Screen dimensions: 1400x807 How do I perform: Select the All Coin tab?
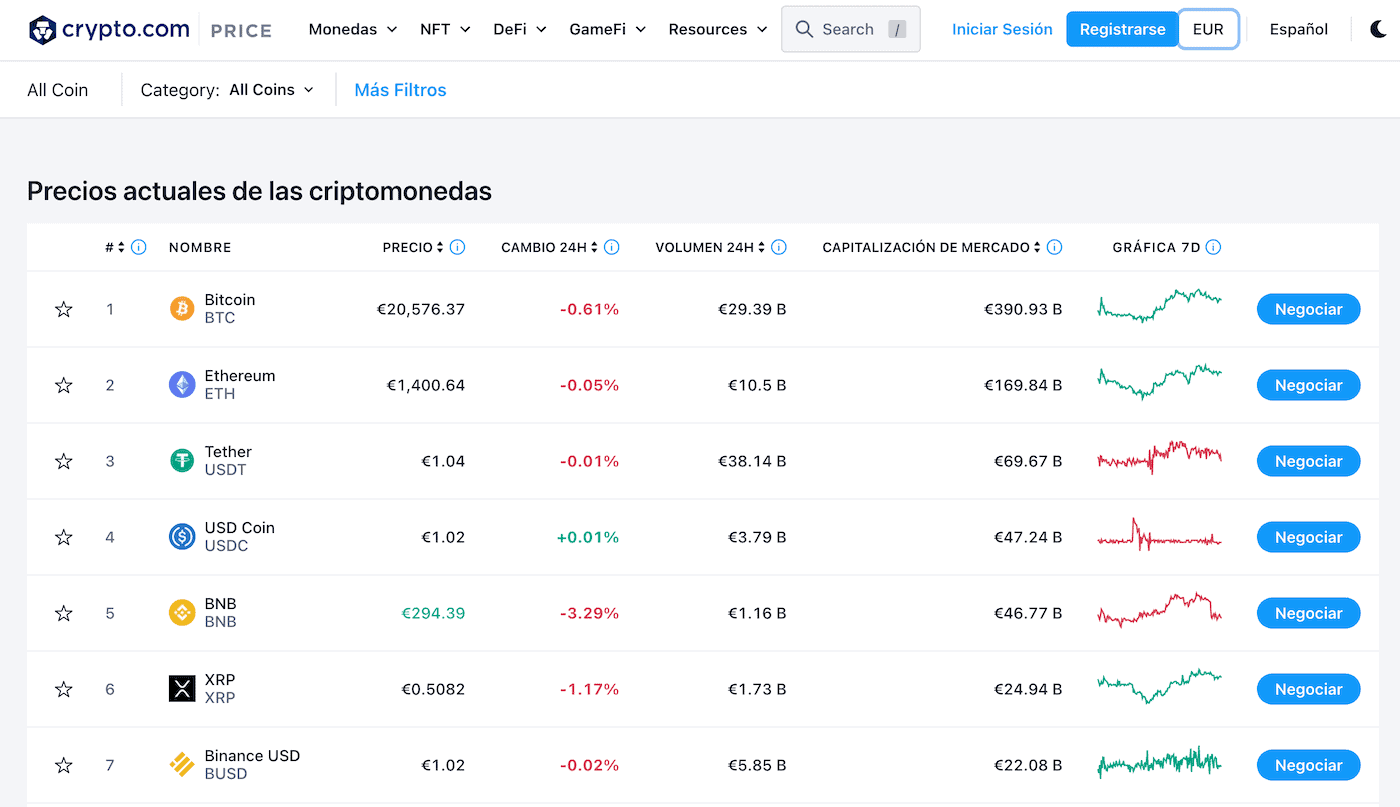point(58,90)
